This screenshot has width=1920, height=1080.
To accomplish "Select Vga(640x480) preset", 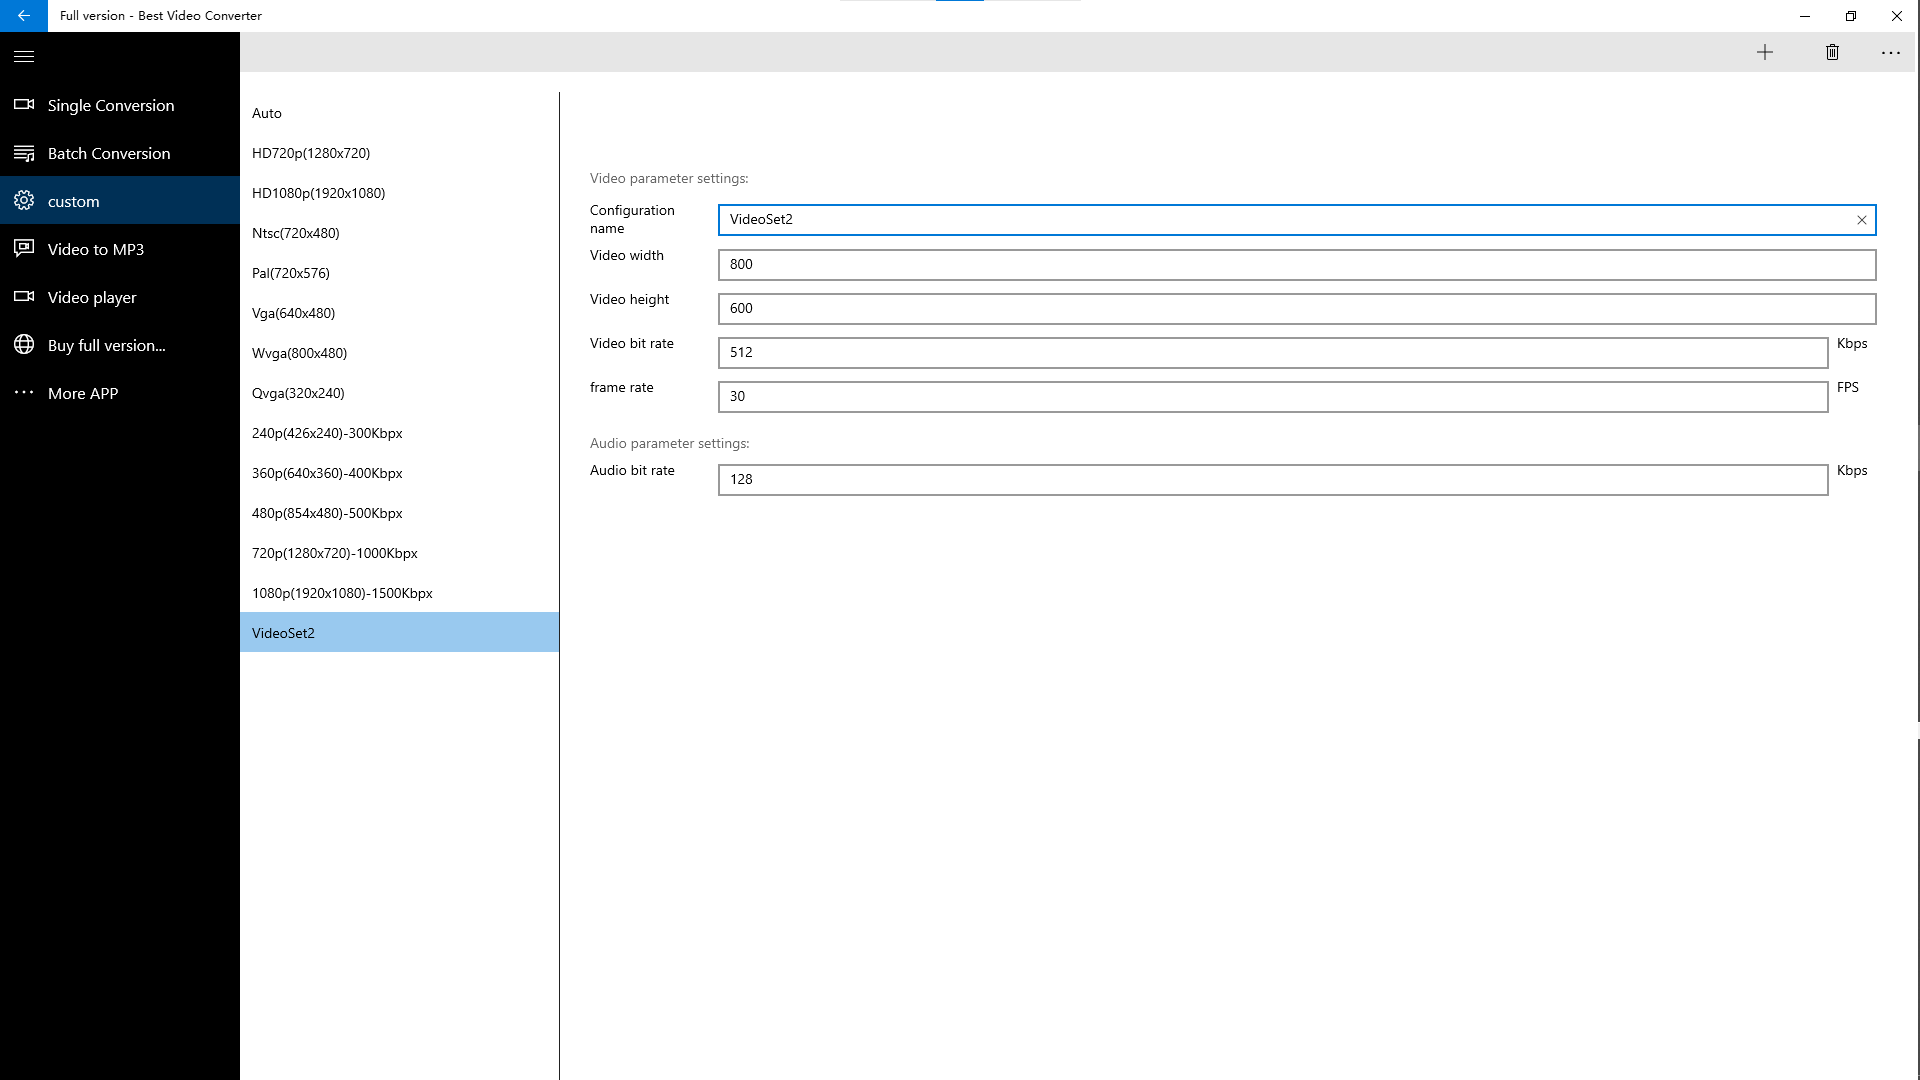I will pyautogui.click(x=399, y=313).
